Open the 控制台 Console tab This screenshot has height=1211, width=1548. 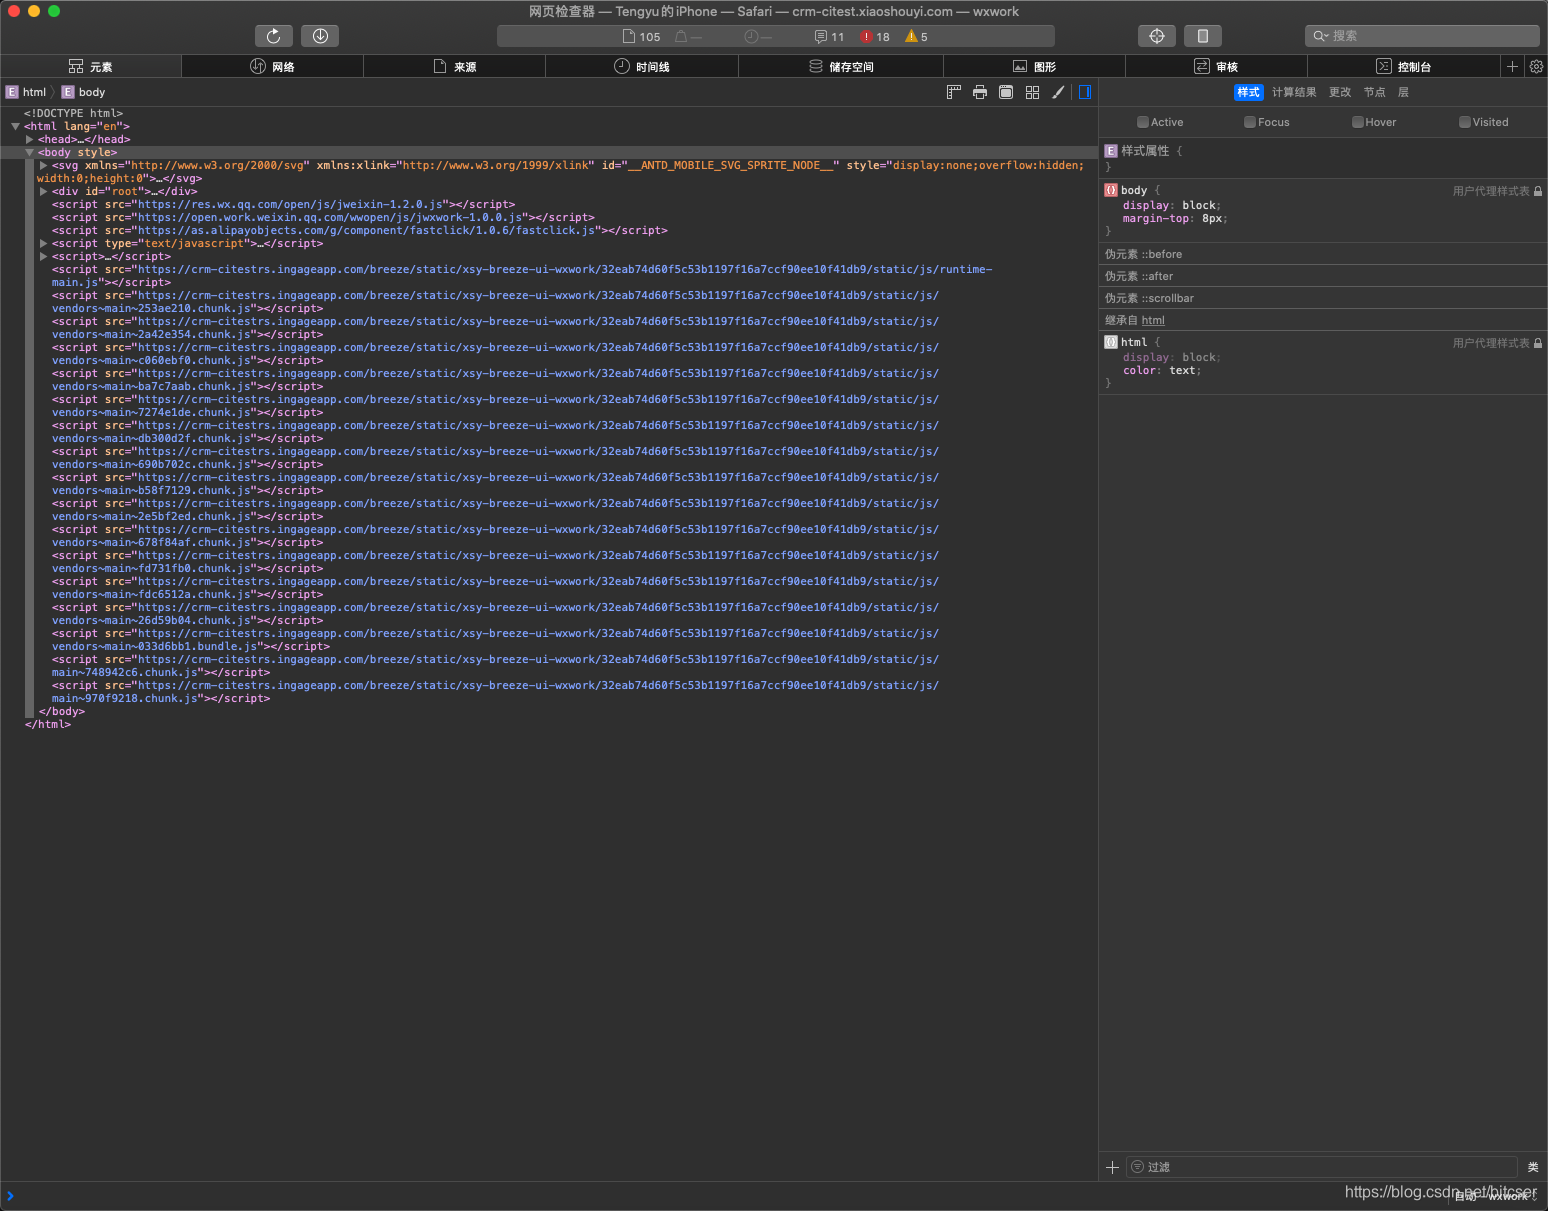click(1404, 66)
